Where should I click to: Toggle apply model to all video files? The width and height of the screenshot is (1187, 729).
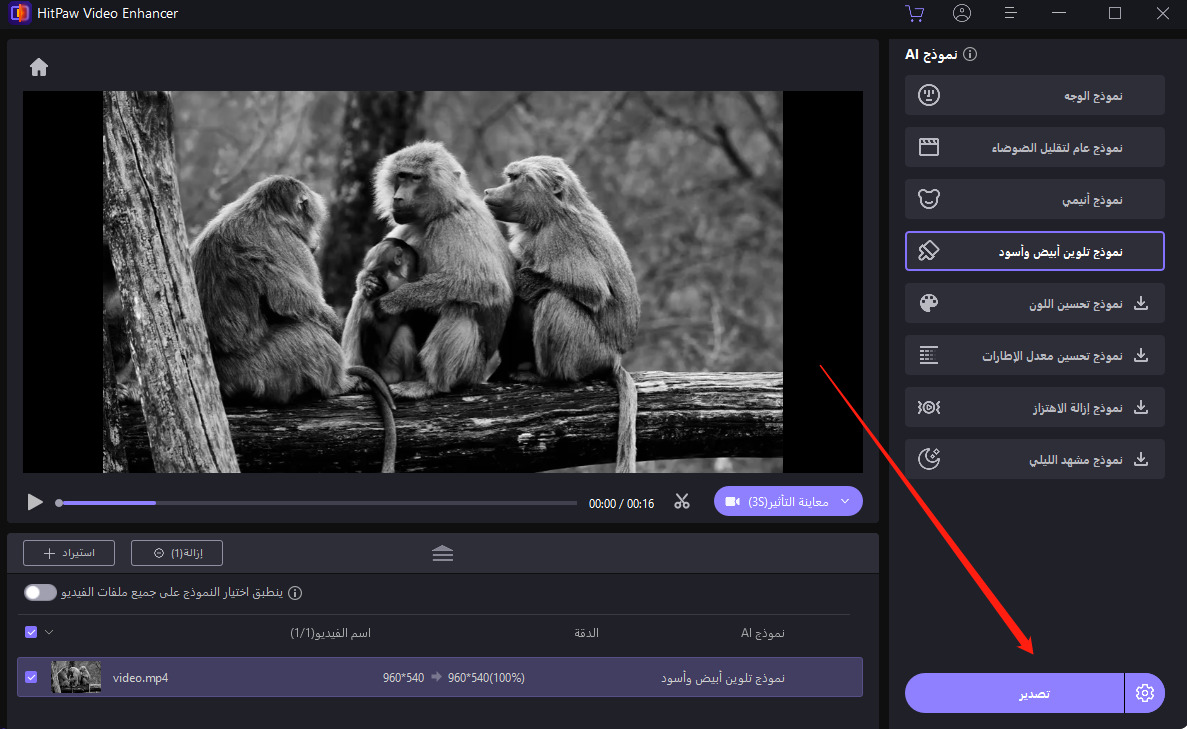coord(41,592)
